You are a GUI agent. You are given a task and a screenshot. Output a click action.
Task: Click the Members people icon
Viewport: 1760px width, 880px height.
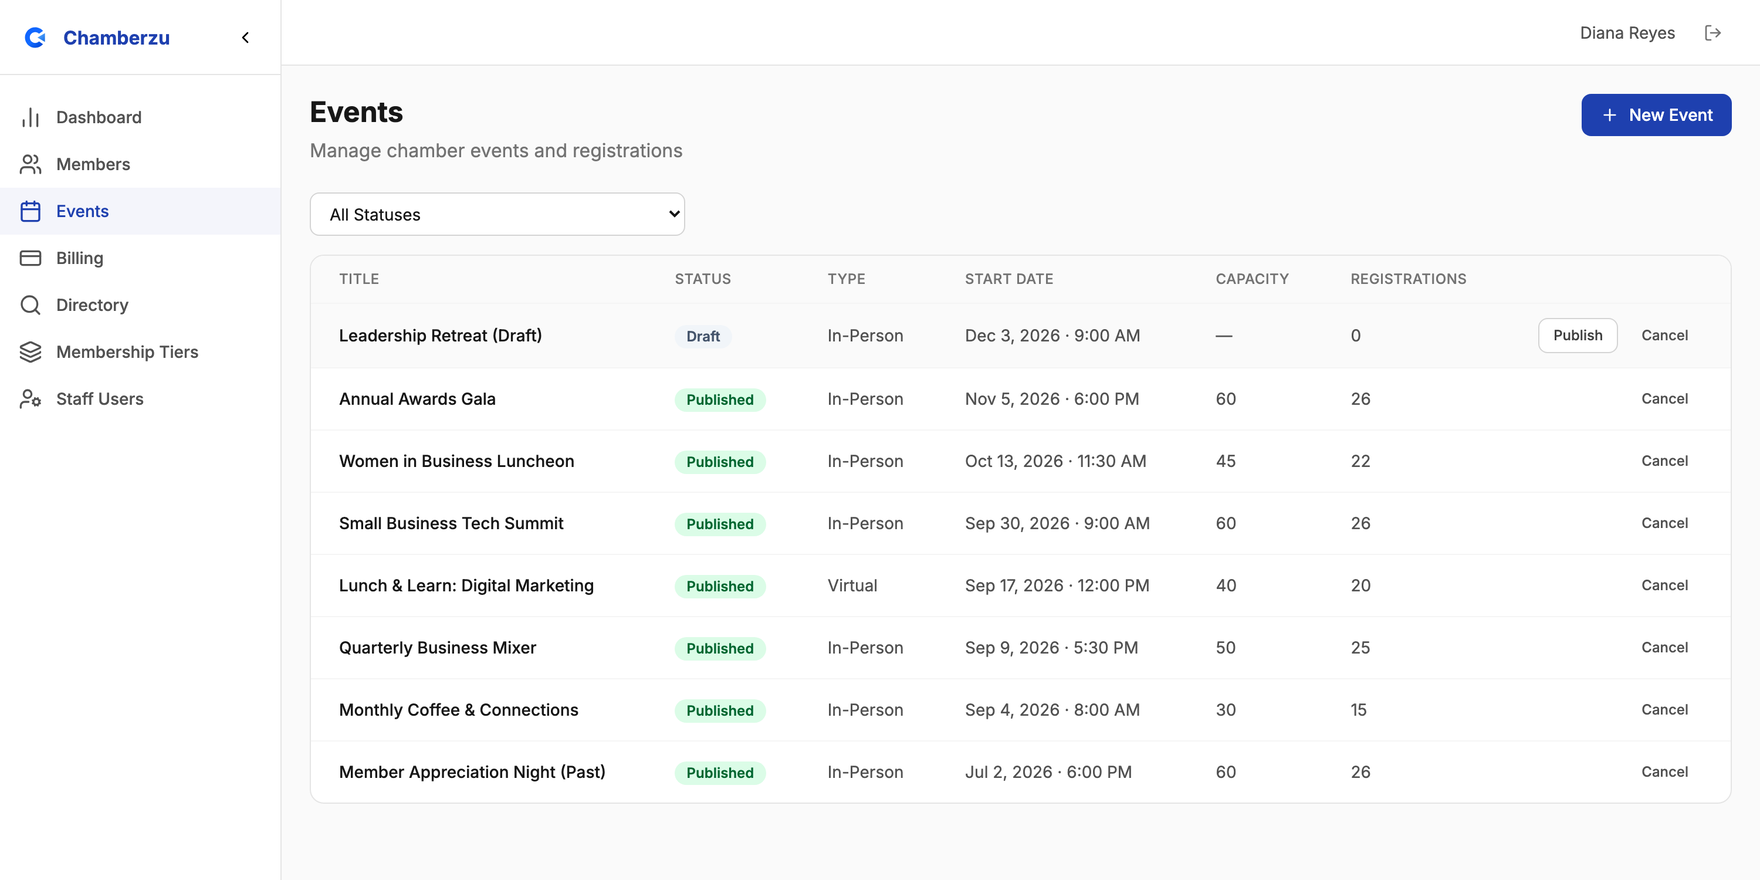point(31,164)
